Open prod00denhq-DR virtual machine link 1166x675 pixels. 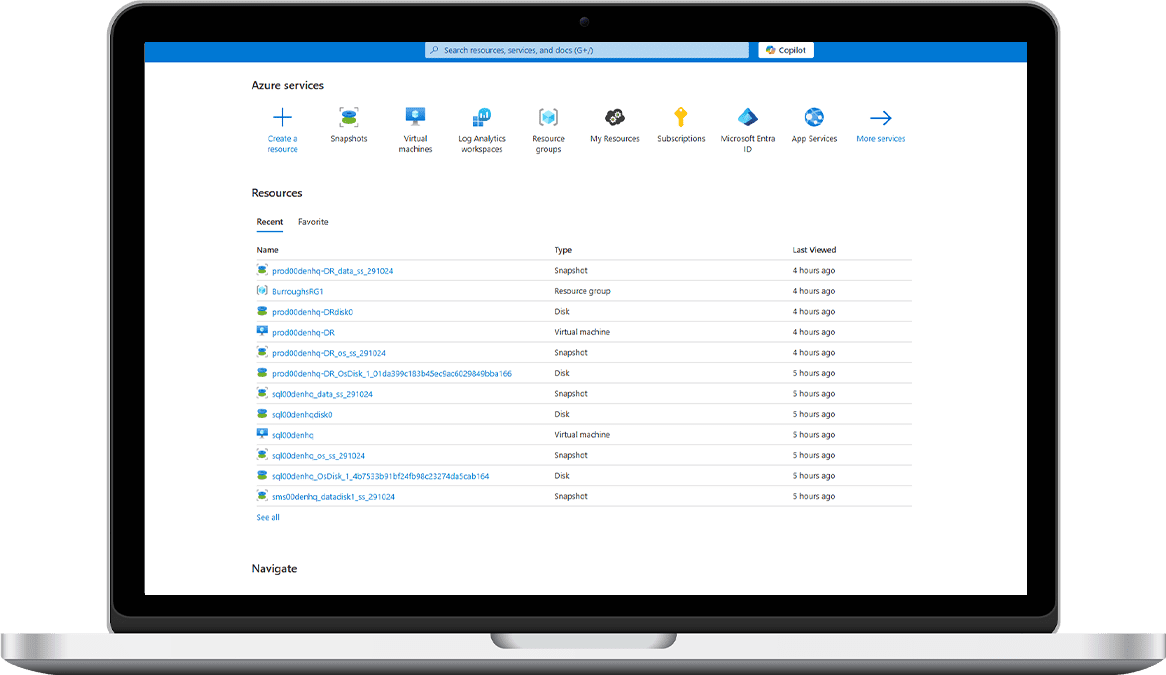click(x=303, y=332)
